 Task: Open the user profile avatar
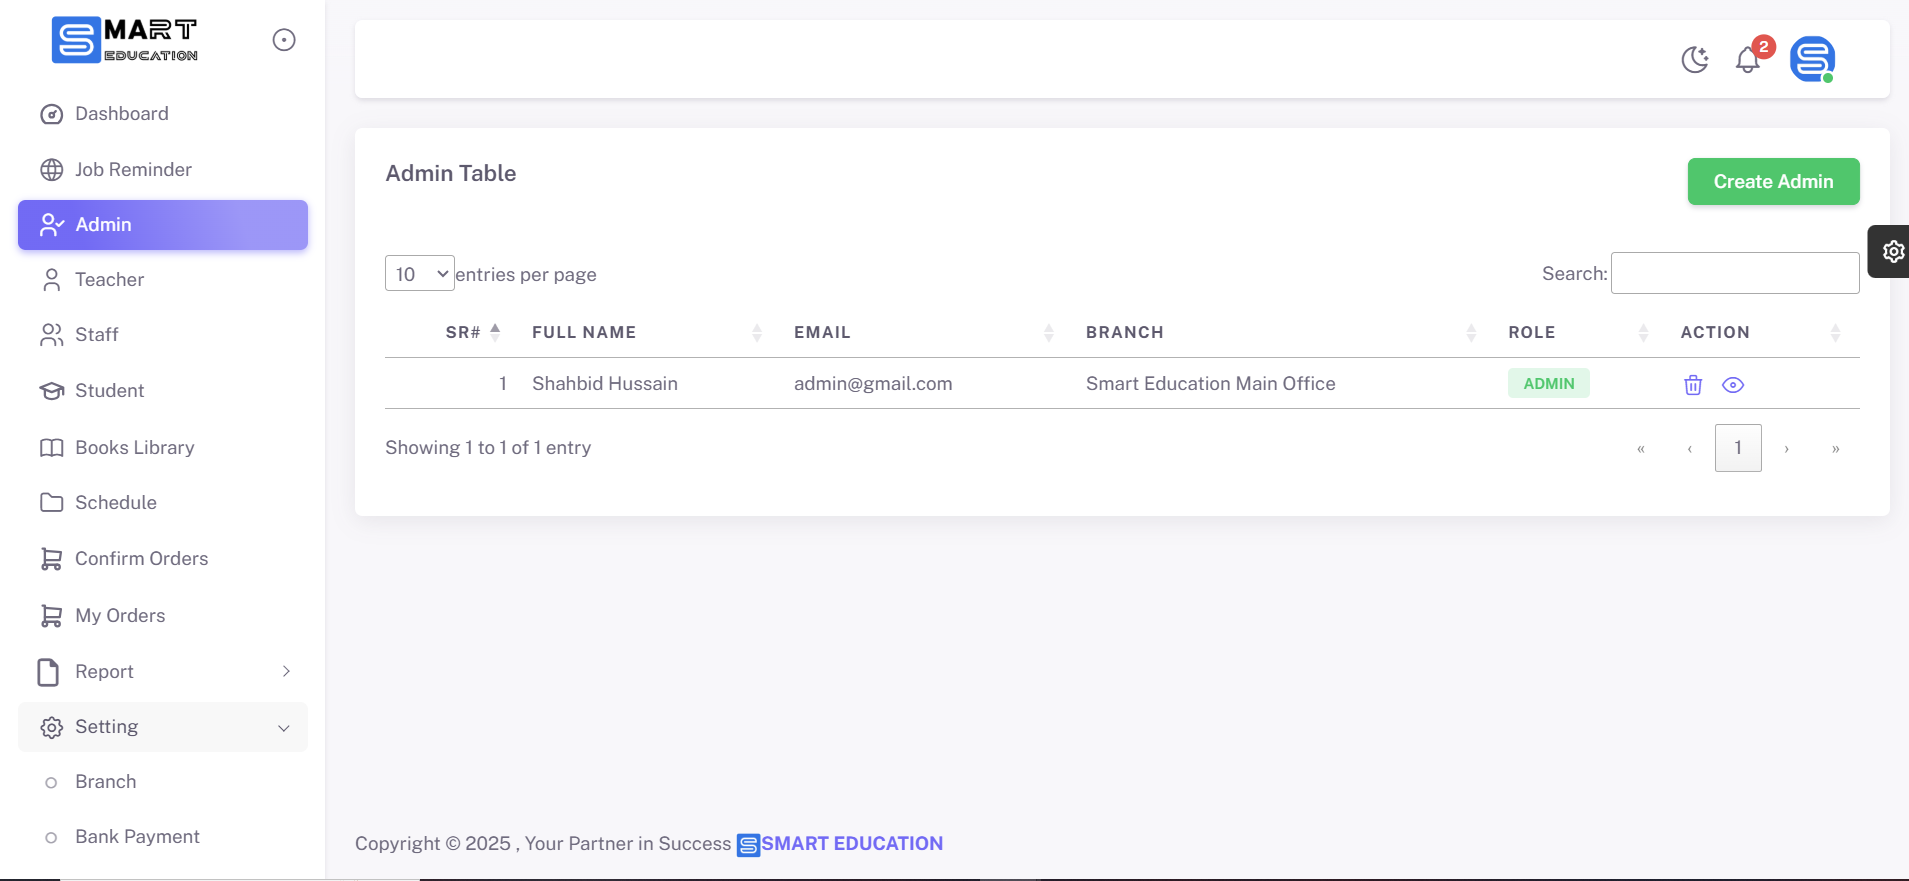pos(1812,59)
